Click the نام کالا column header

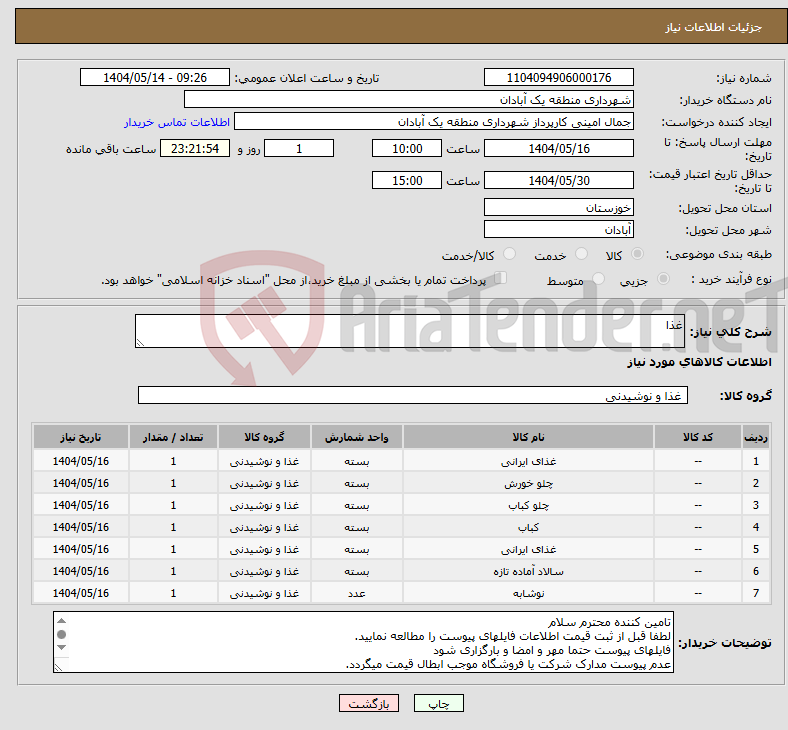coord(528,437)
